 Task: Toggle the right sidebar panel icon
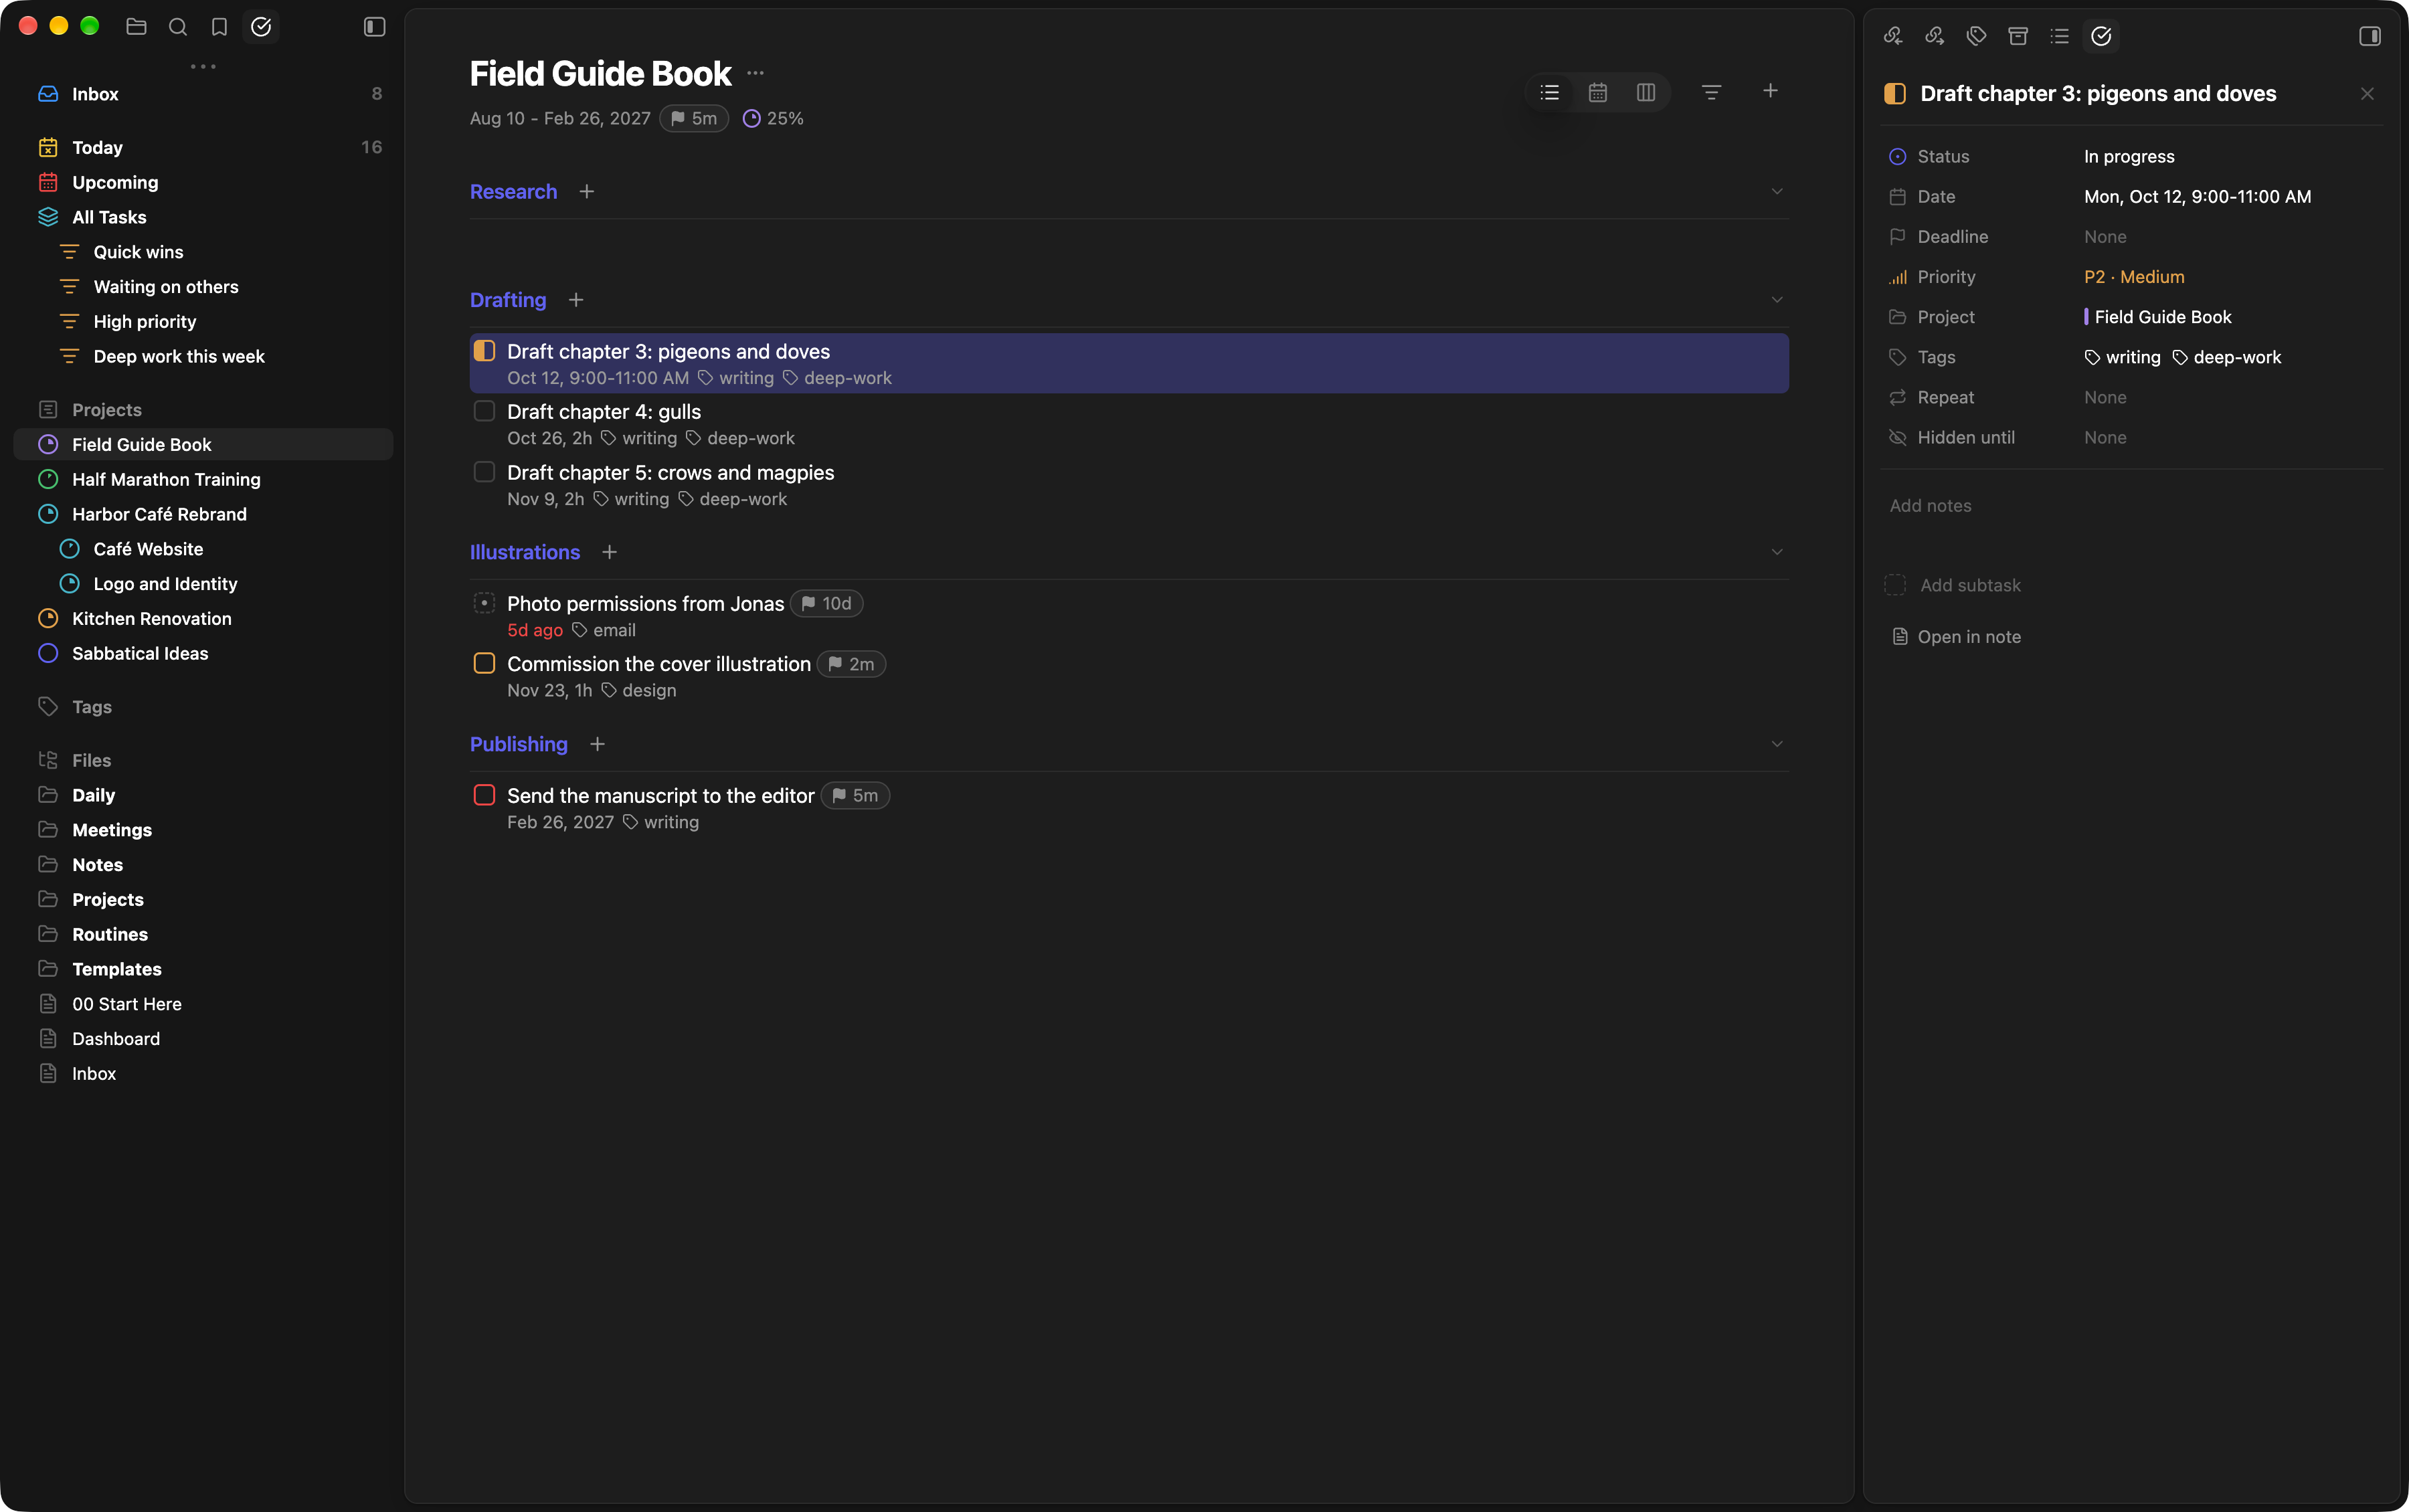2369,36
